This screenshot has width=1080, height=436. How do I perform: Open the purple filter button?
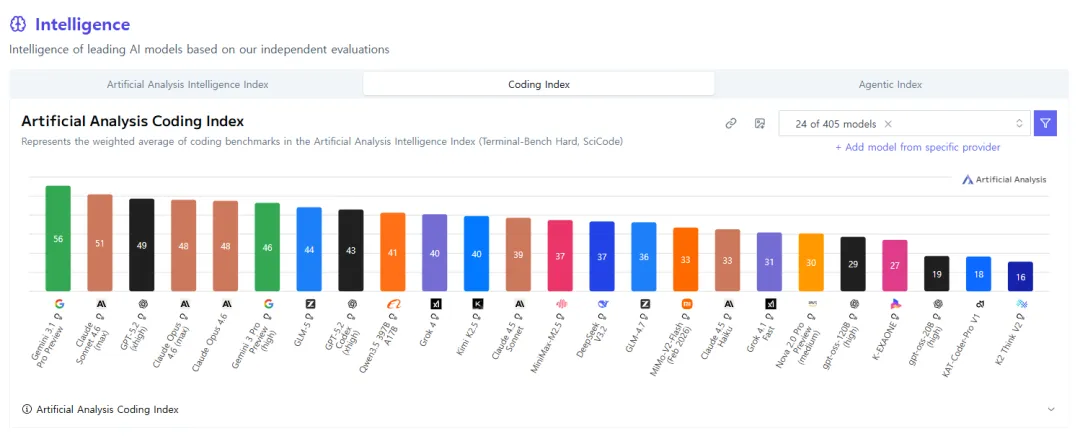[x=1045, y=123]
